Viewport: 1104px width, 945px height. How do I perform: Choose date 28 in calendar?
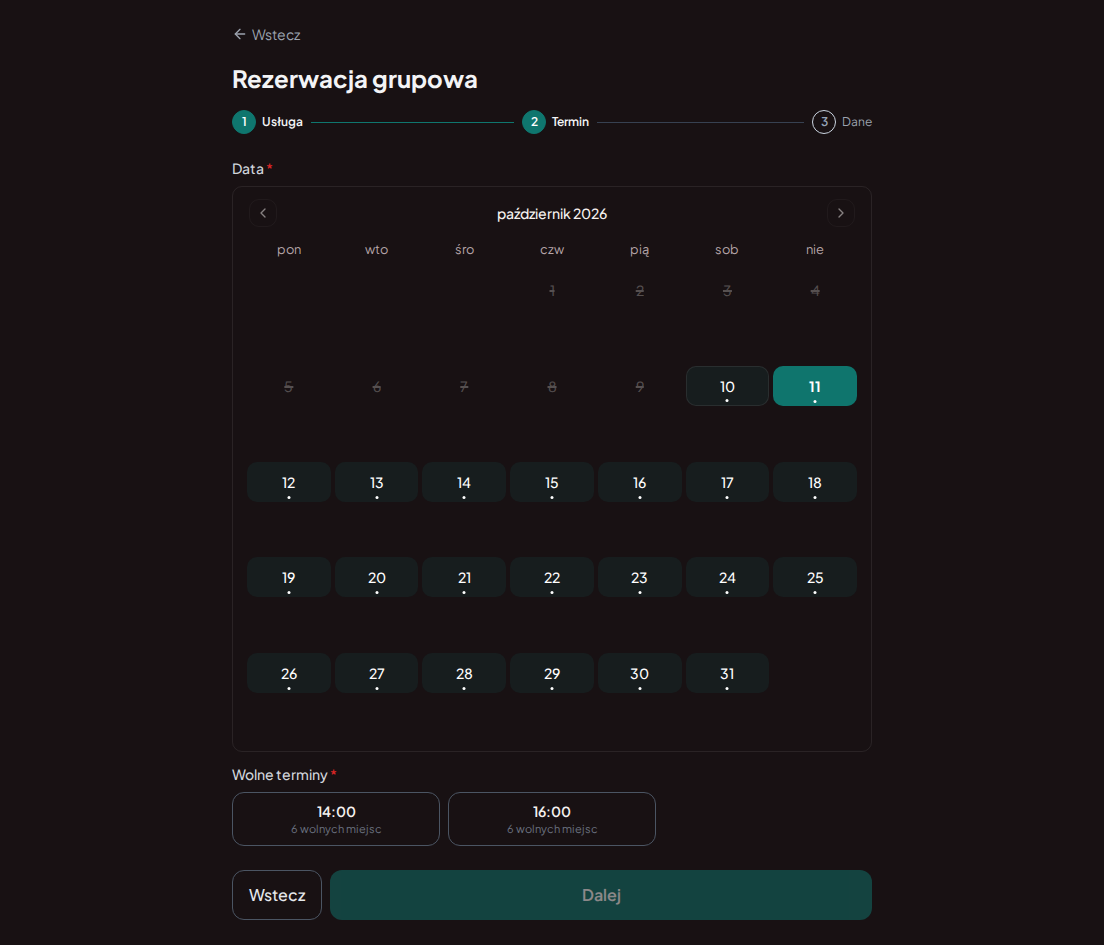(464, 673)
